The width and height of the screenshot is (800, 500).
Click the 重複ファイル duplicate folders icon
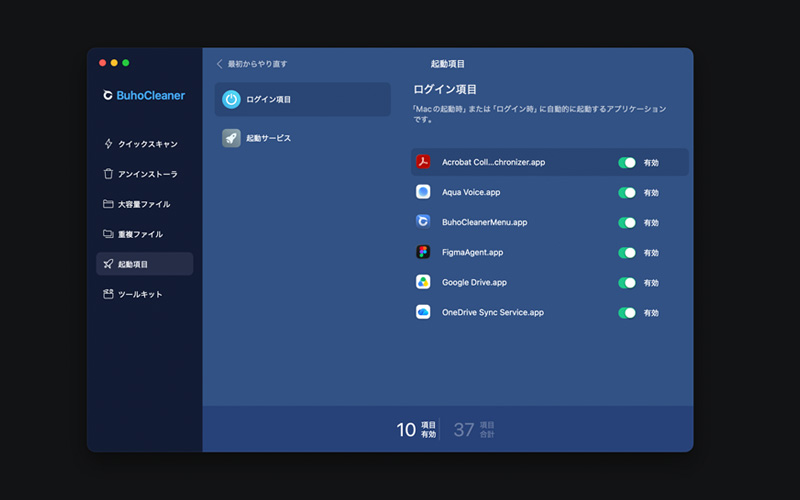(x=108, y=234)
